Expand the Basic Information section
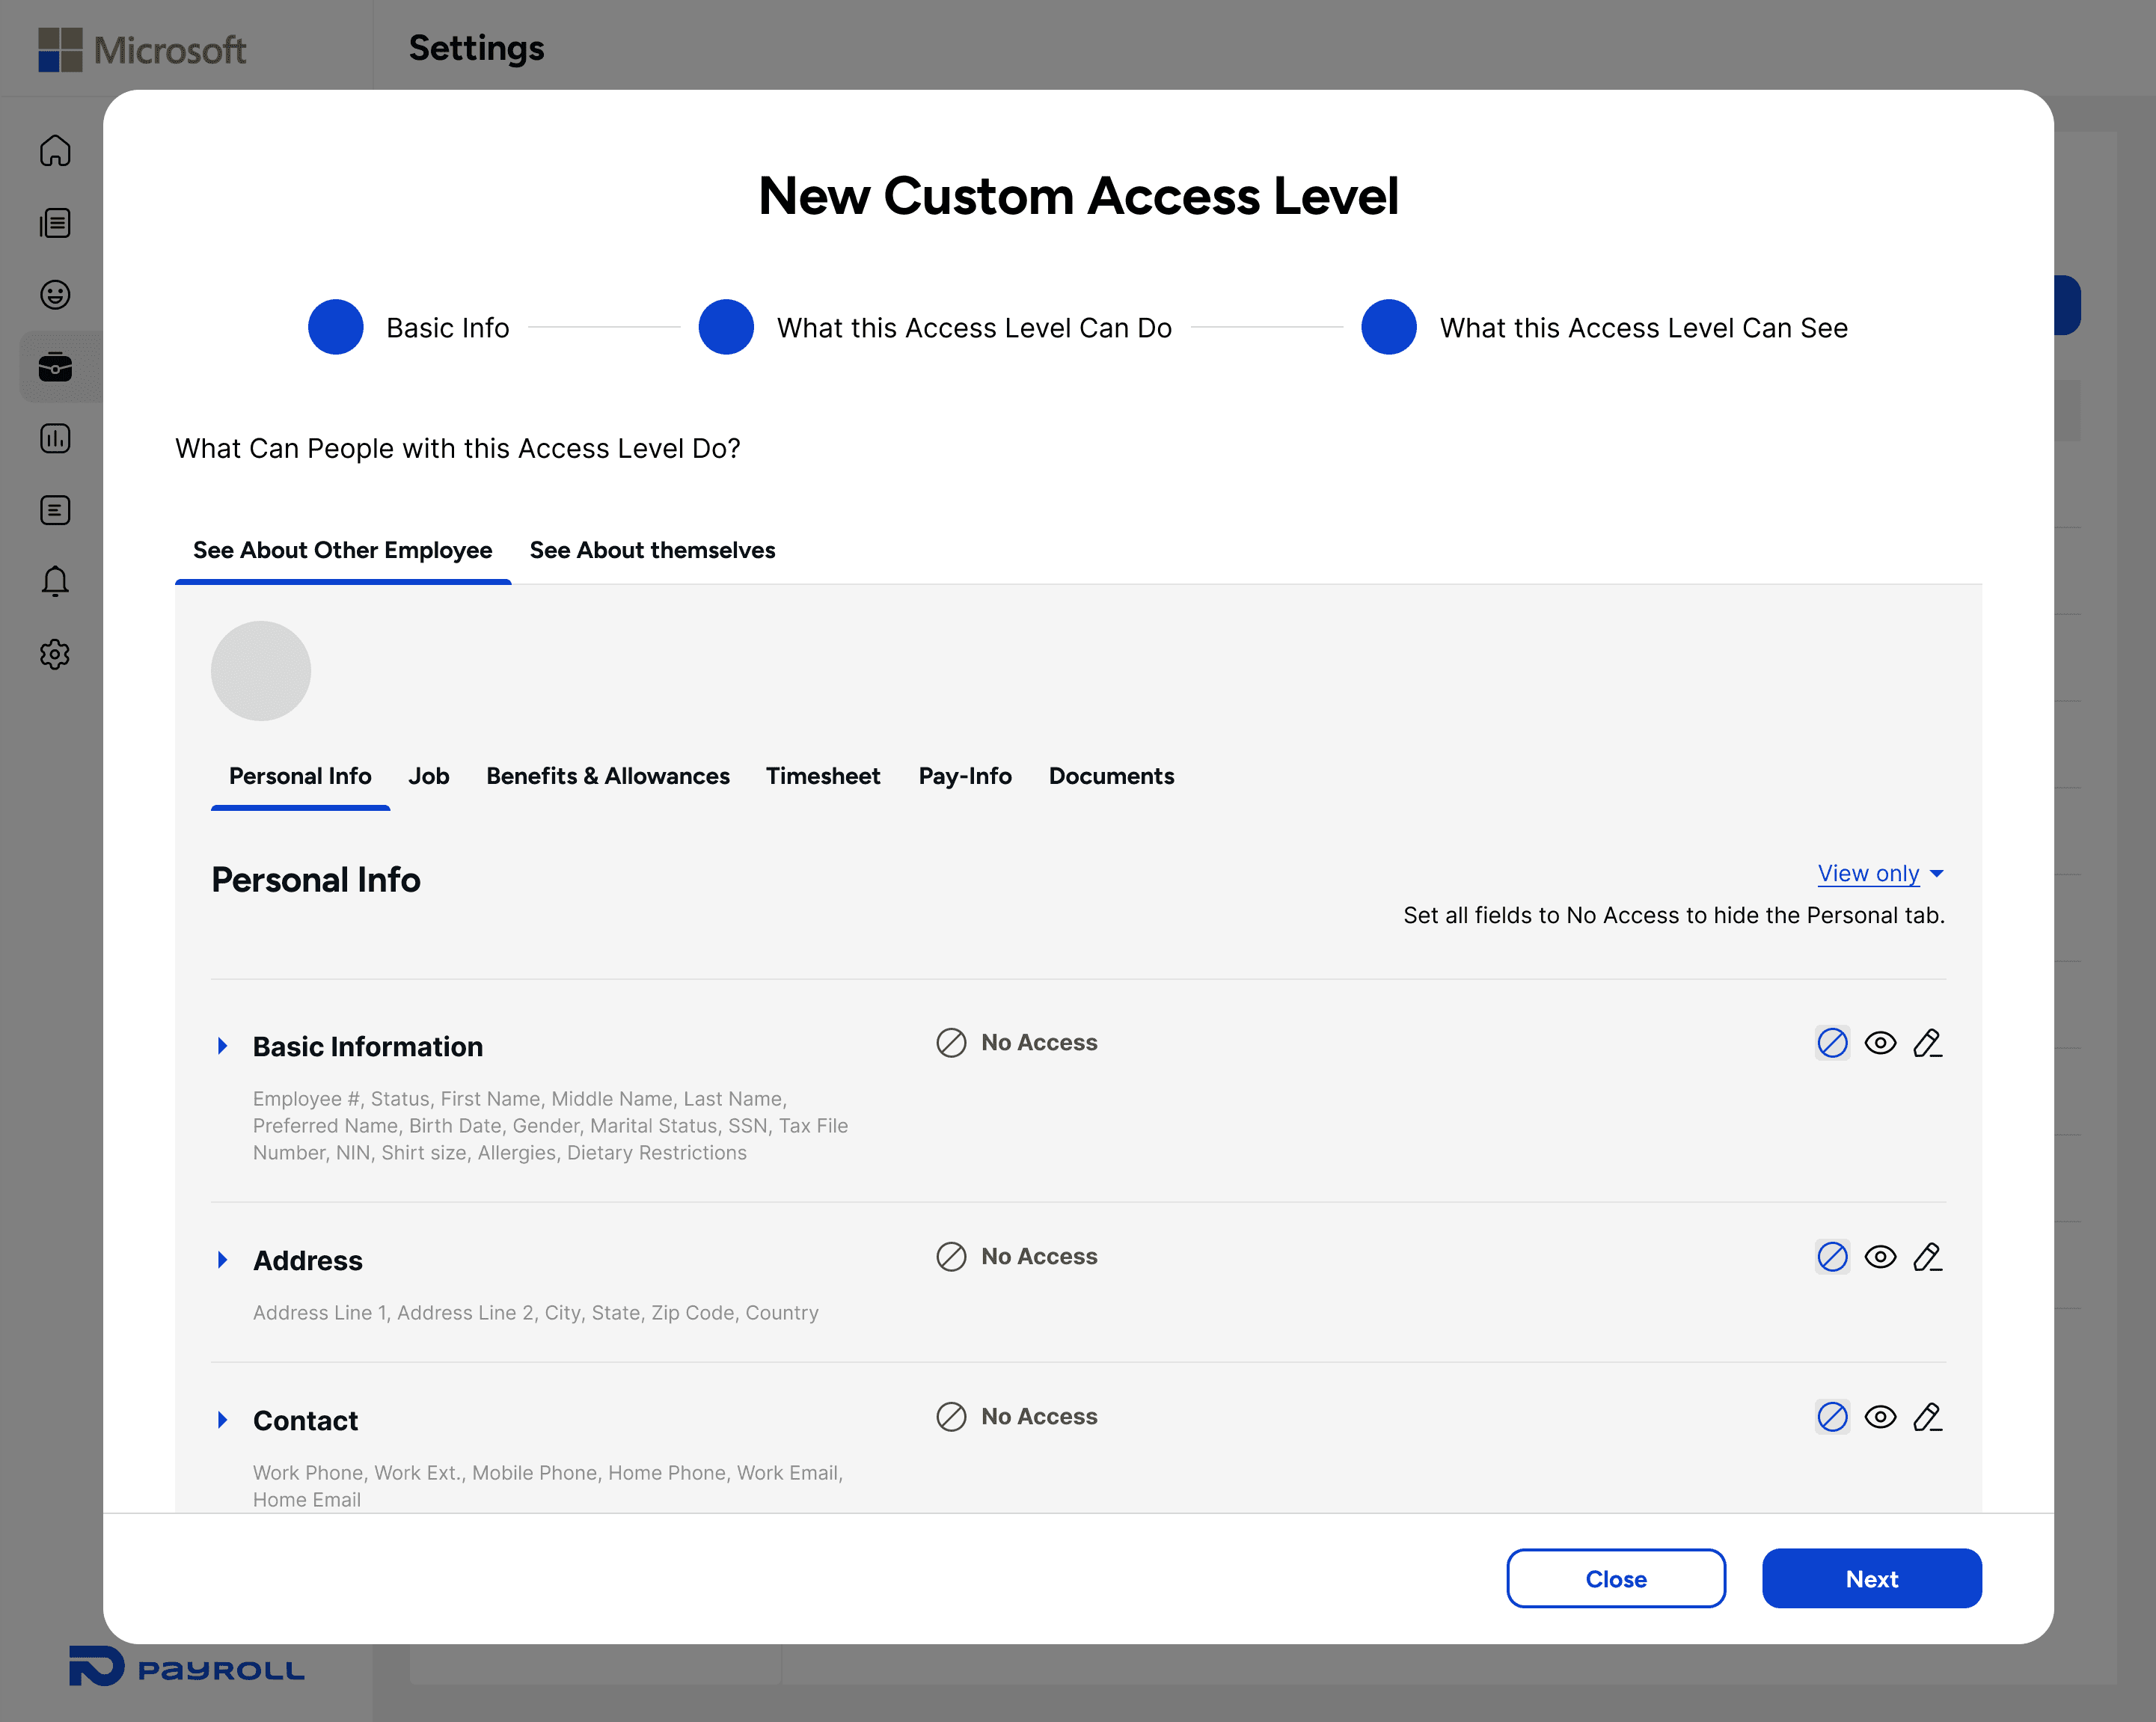 (223, 1046)
